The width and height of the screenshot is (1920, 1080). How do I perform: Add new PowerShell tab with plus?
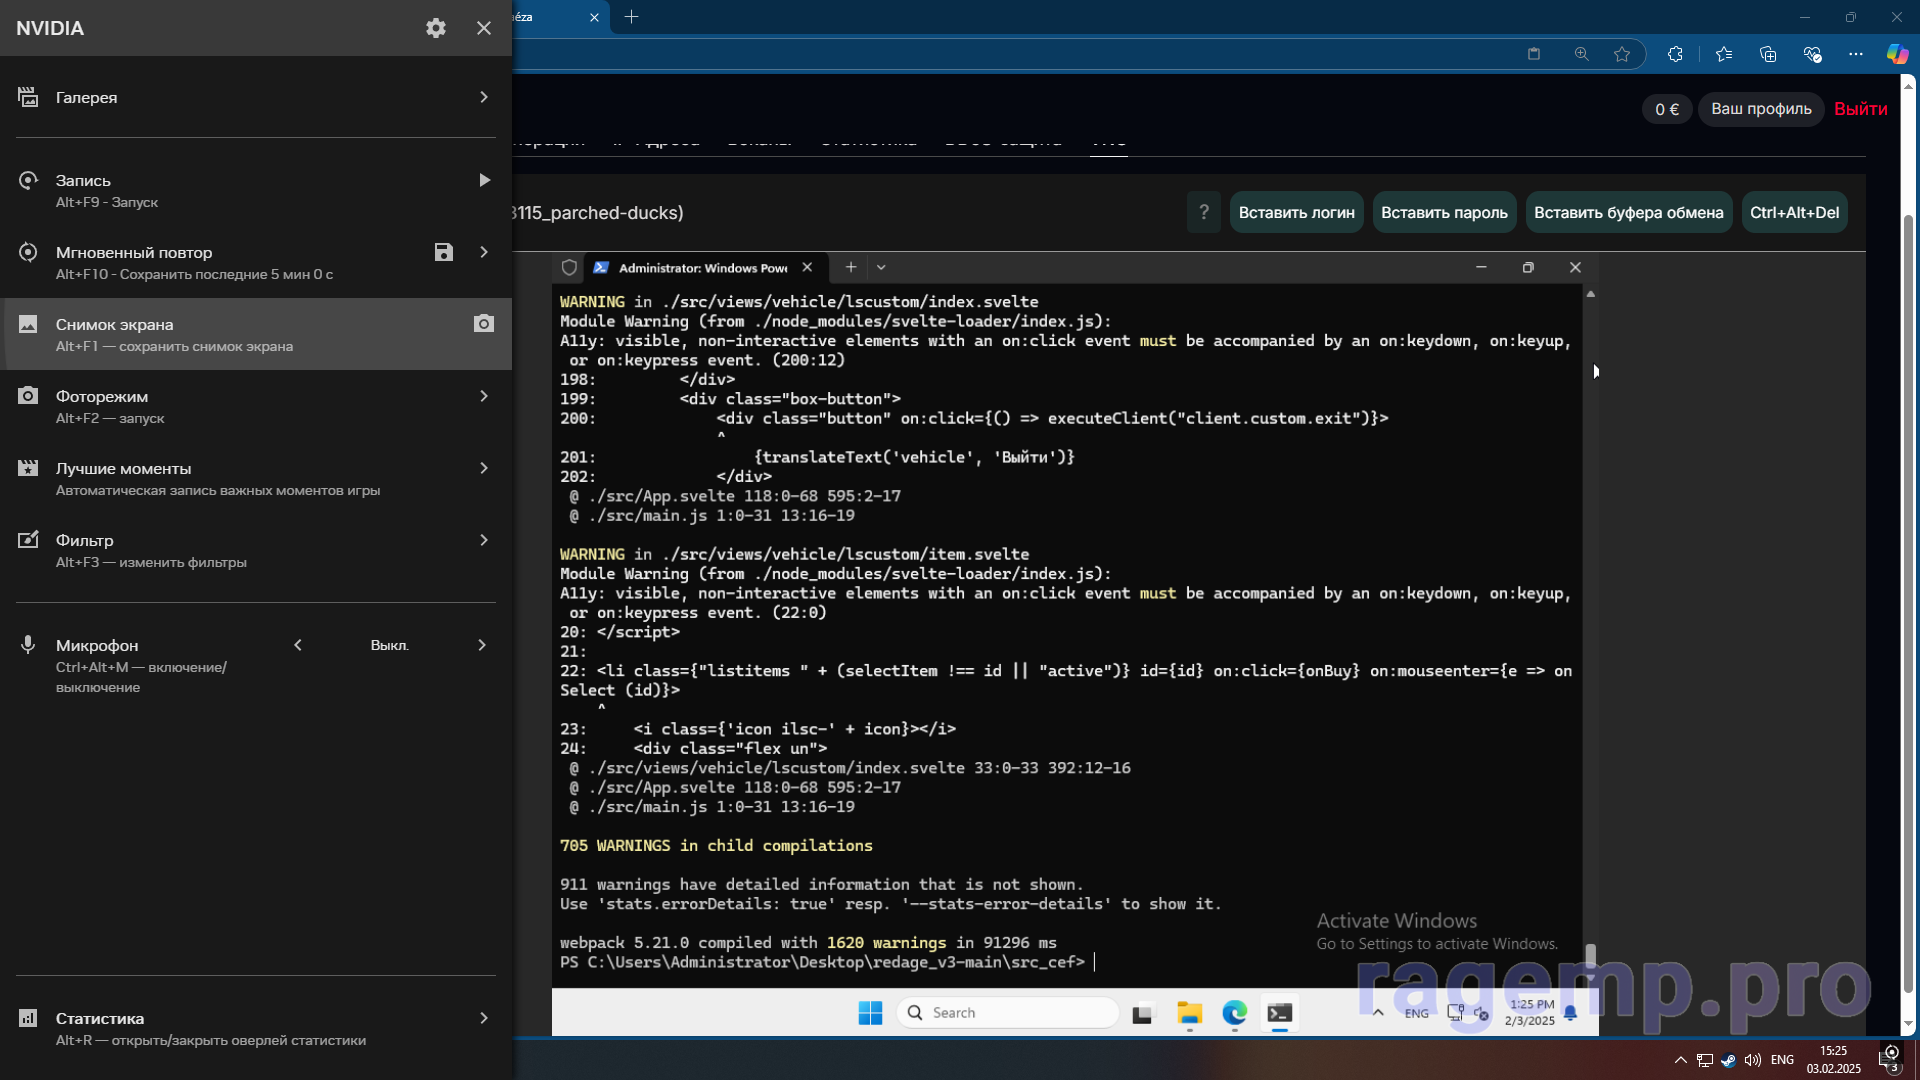(x=850, y=267)
